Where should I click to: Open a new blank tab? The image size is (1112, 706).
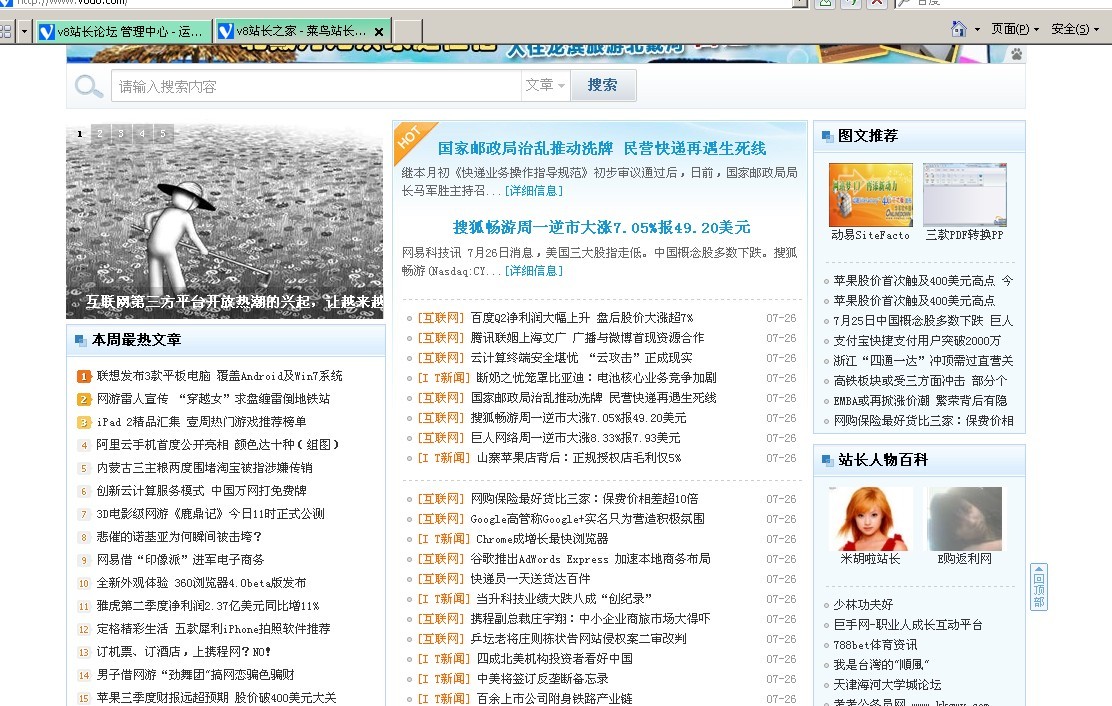coord(408,31)
